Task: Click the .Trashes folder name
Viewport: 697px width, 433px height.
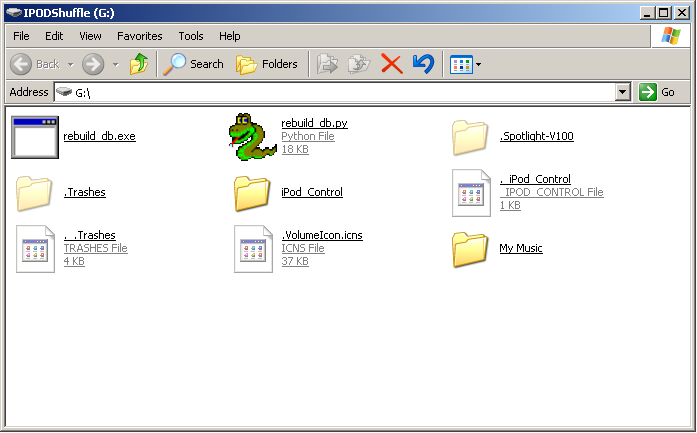Action: point(84,192)
